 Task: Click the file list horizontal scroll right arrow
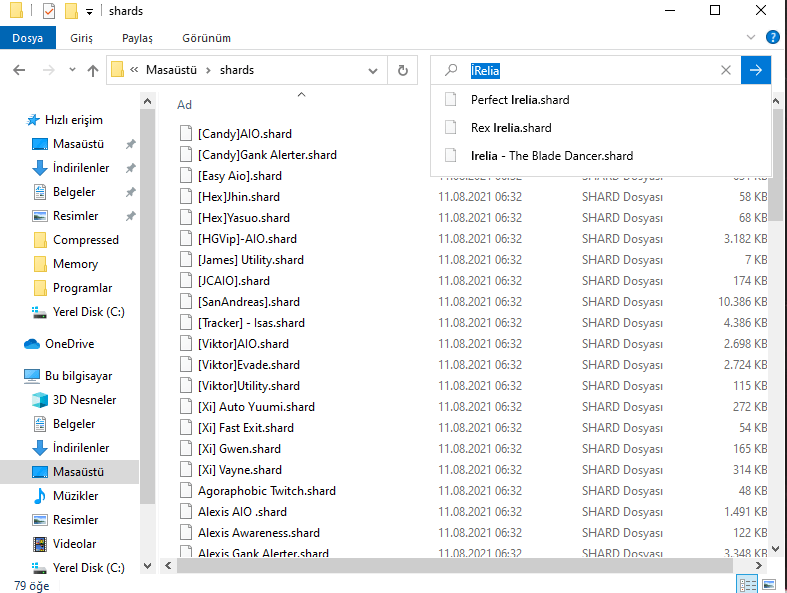coord(758,566)
